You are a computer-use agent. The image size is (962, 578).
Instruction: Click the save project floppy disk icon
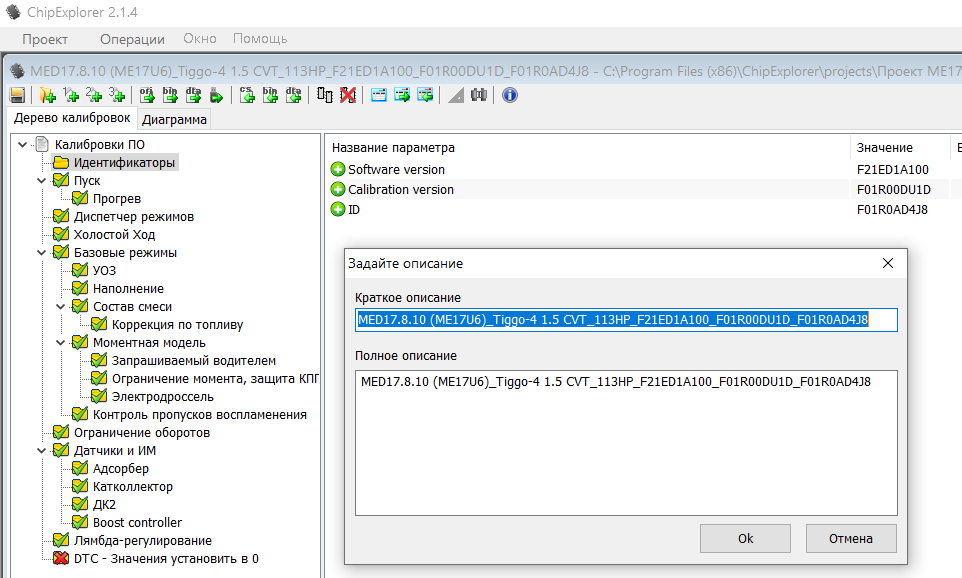click(17, 95)
